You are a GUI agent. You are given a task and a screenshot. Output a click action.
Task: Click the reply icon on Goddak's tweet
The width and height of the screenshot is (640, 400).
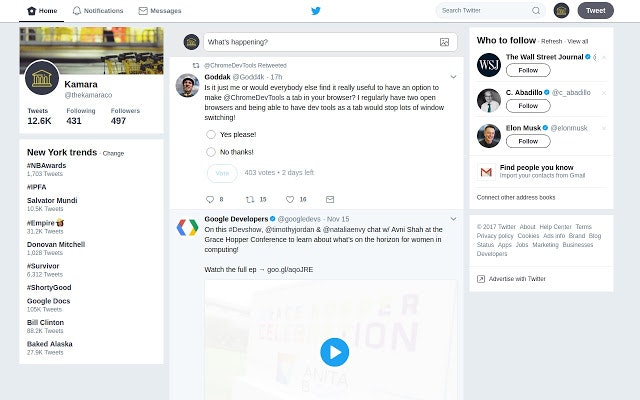[210, 199]
